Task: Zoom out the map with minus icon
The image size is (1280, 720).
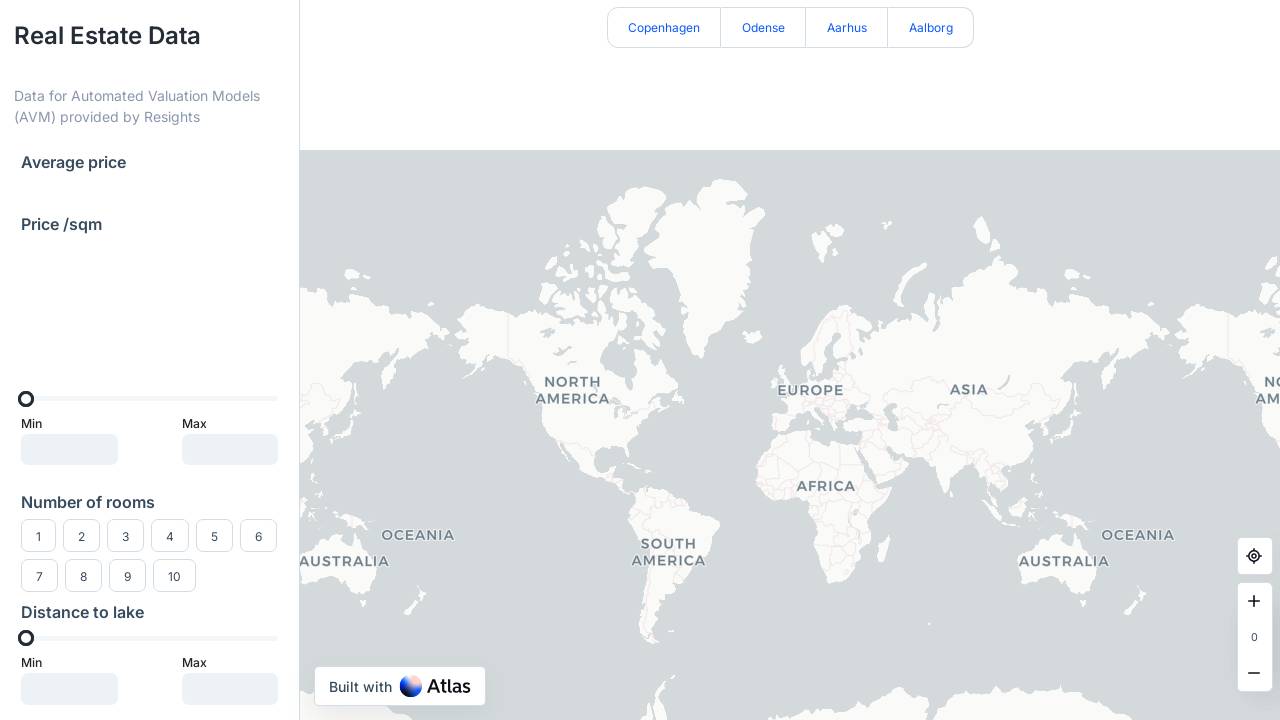Action: coord(1254,673)
